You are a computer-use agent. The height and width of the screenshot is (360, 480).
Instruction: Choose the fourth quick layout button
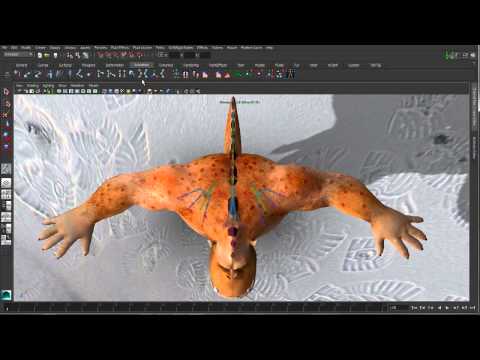coord(6,217)
